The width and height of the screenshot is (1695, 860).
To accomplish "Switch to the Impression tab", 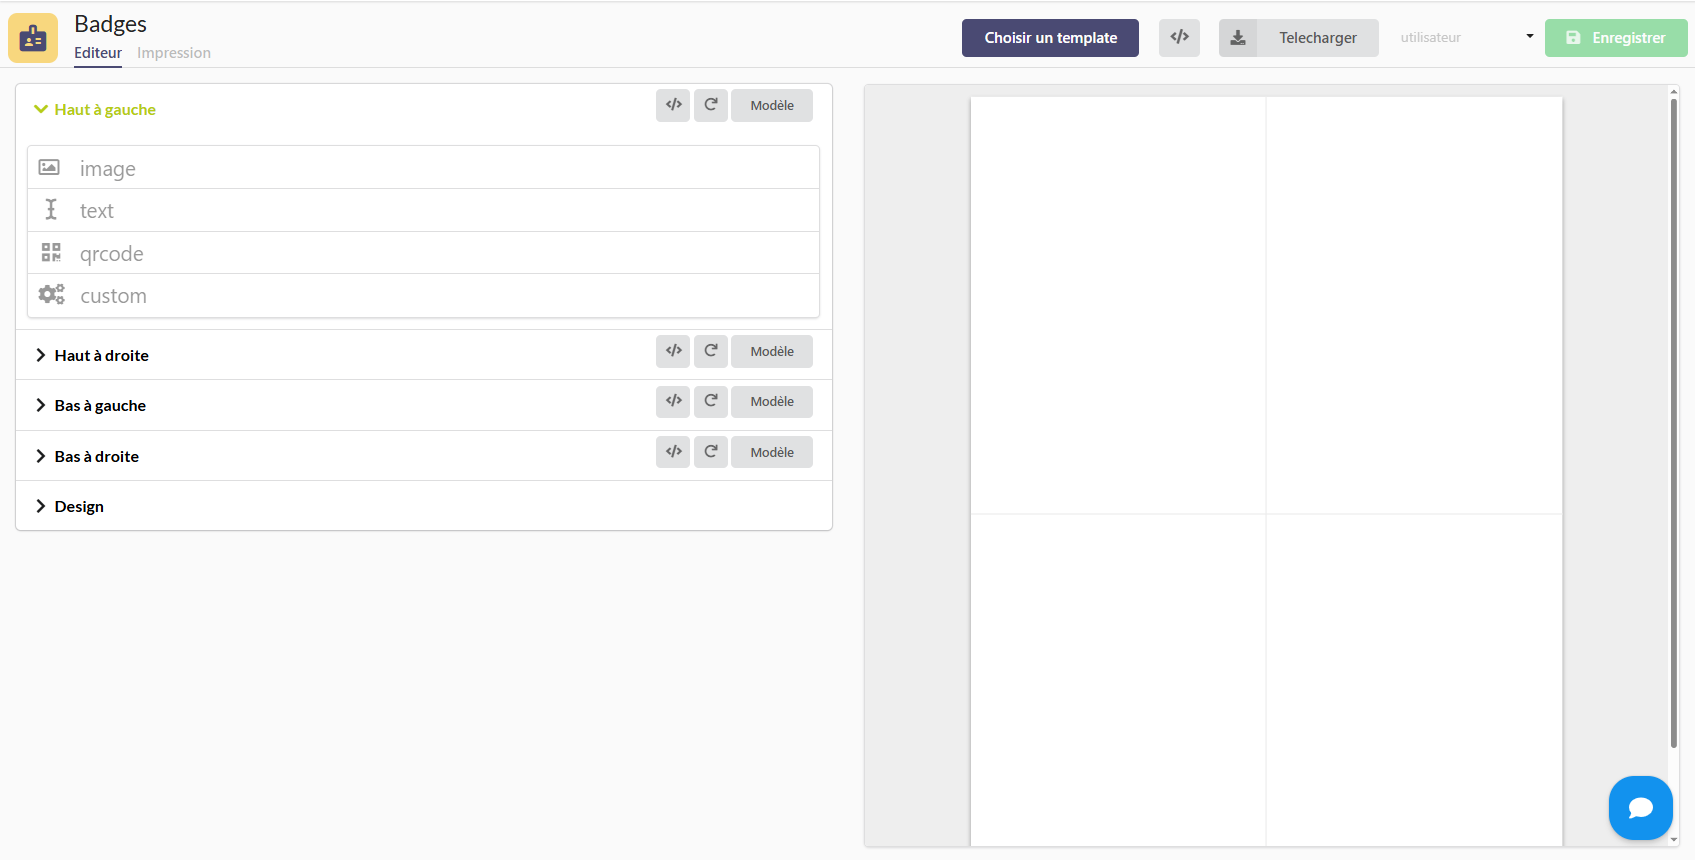I will pos(174,53).
